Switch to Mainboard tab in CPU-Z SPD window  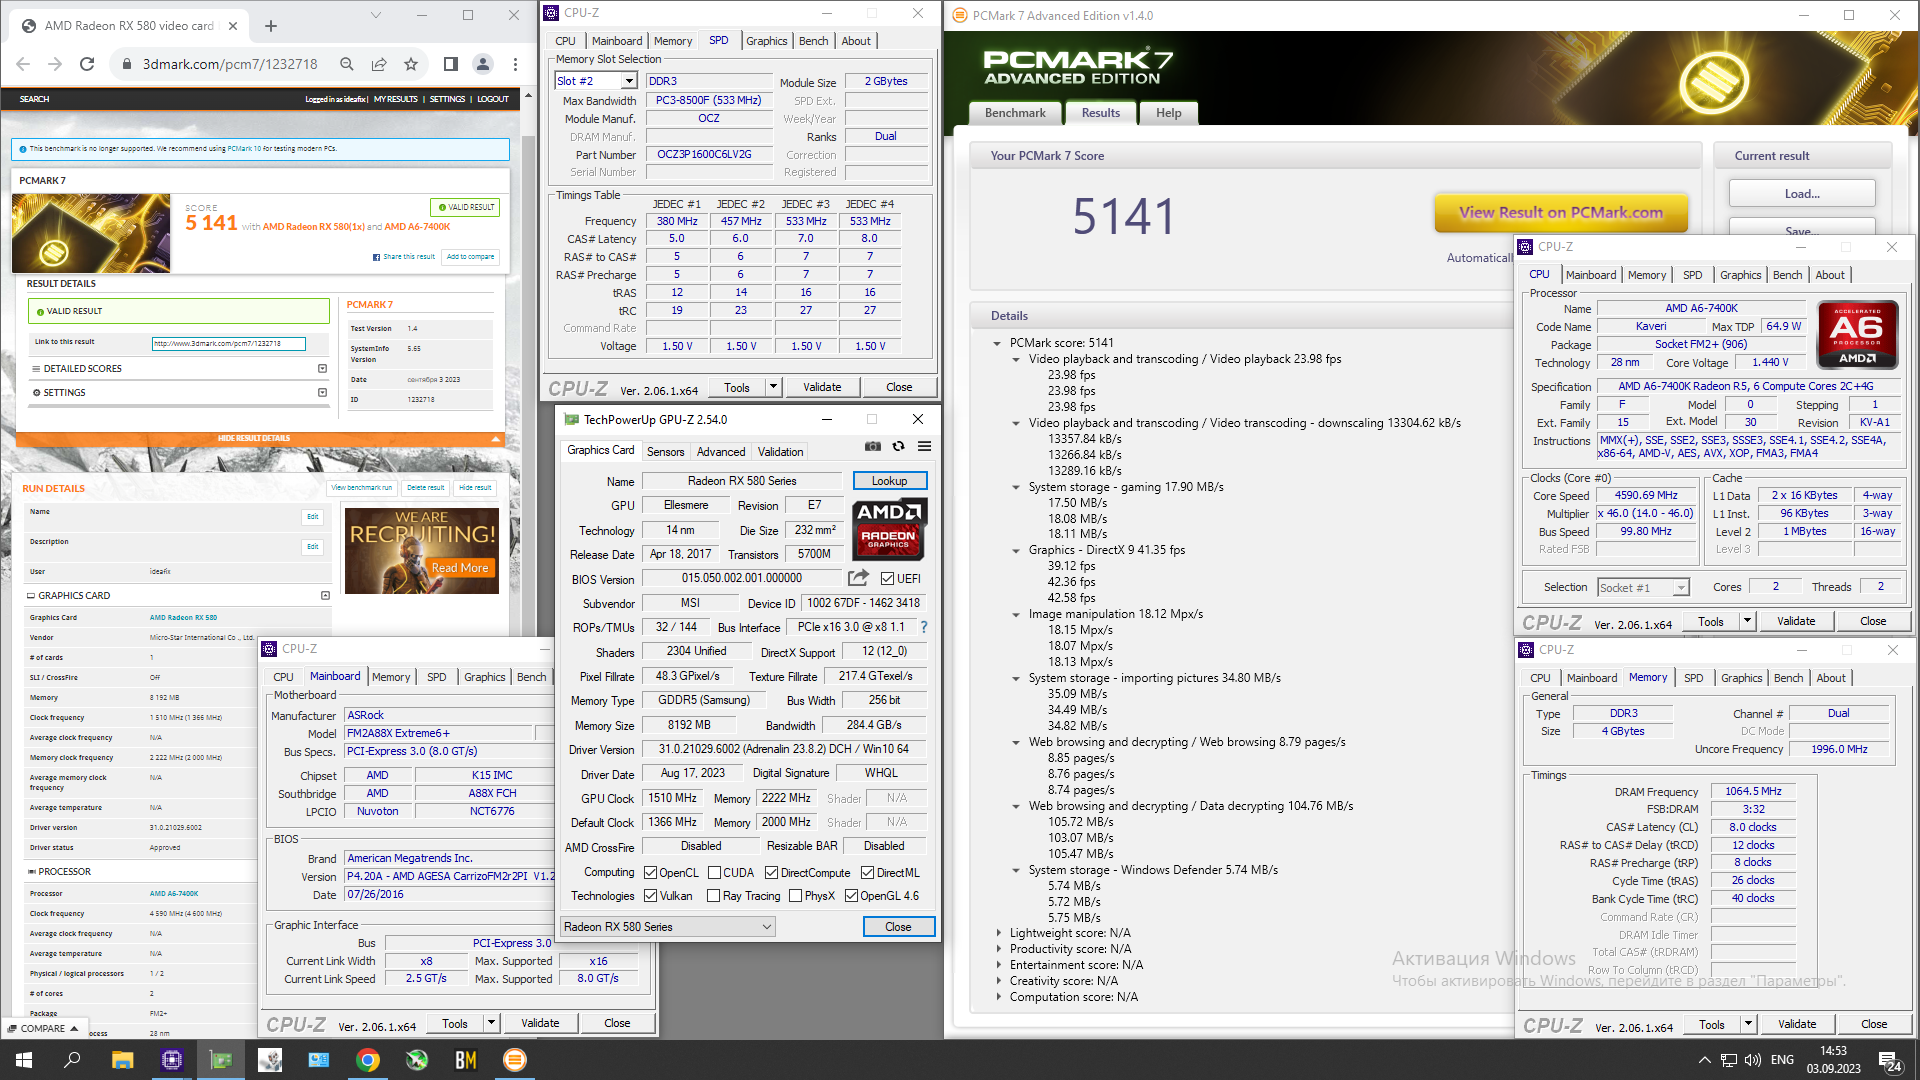(x=617, y=41)
